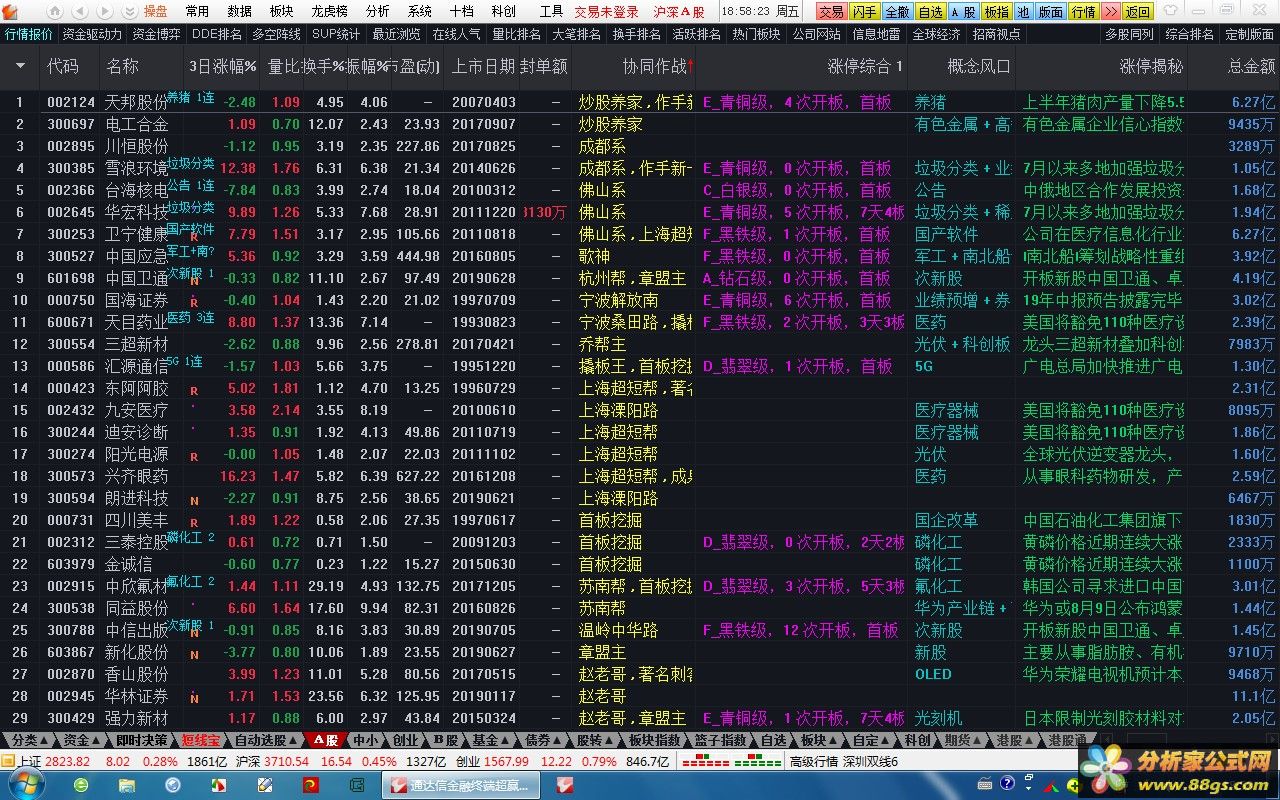The image size is (1280, 800).
Task: Sort by 上市日期 column header
Action: tap(483, 67)
